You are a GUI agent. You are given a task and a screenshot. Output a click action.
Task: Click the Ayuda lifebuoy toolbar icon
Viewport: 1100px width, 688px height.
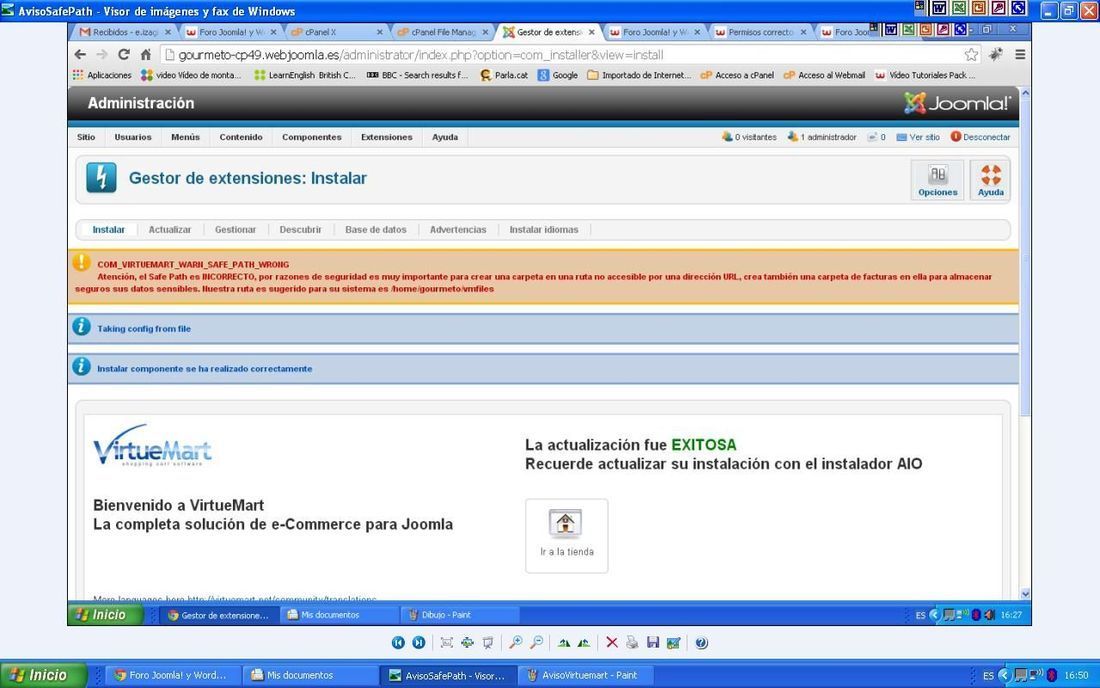pos(991,180)
